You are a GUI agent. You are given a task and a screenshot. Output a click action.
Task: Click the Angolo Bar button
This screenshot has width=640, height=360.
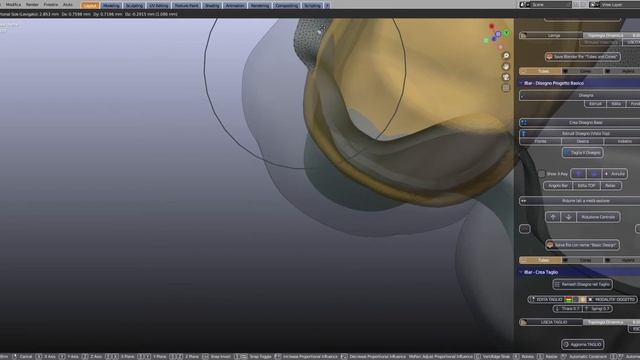558,186
